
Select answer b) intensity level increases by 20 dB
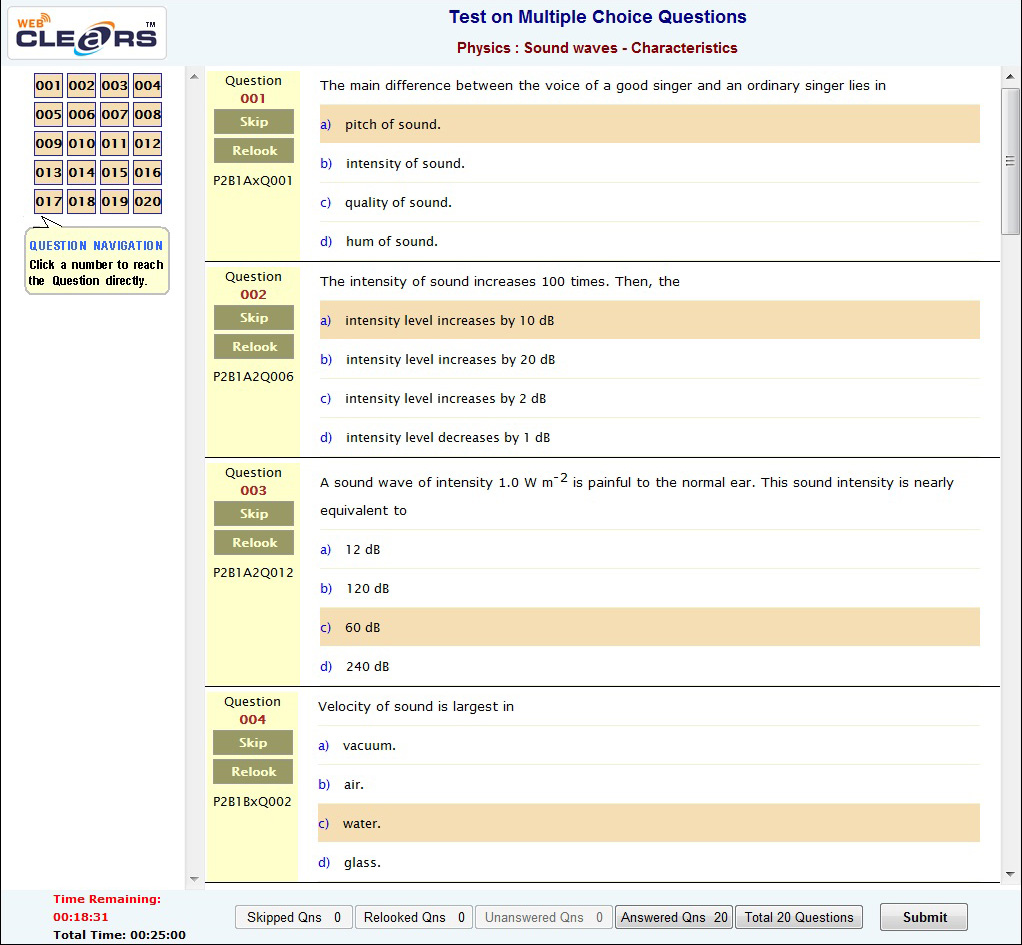tap(649, 360)
